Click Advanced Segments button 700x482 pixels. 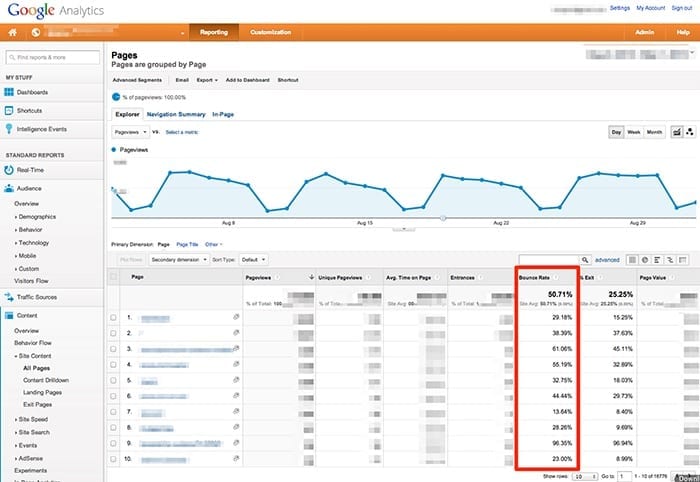137,80
